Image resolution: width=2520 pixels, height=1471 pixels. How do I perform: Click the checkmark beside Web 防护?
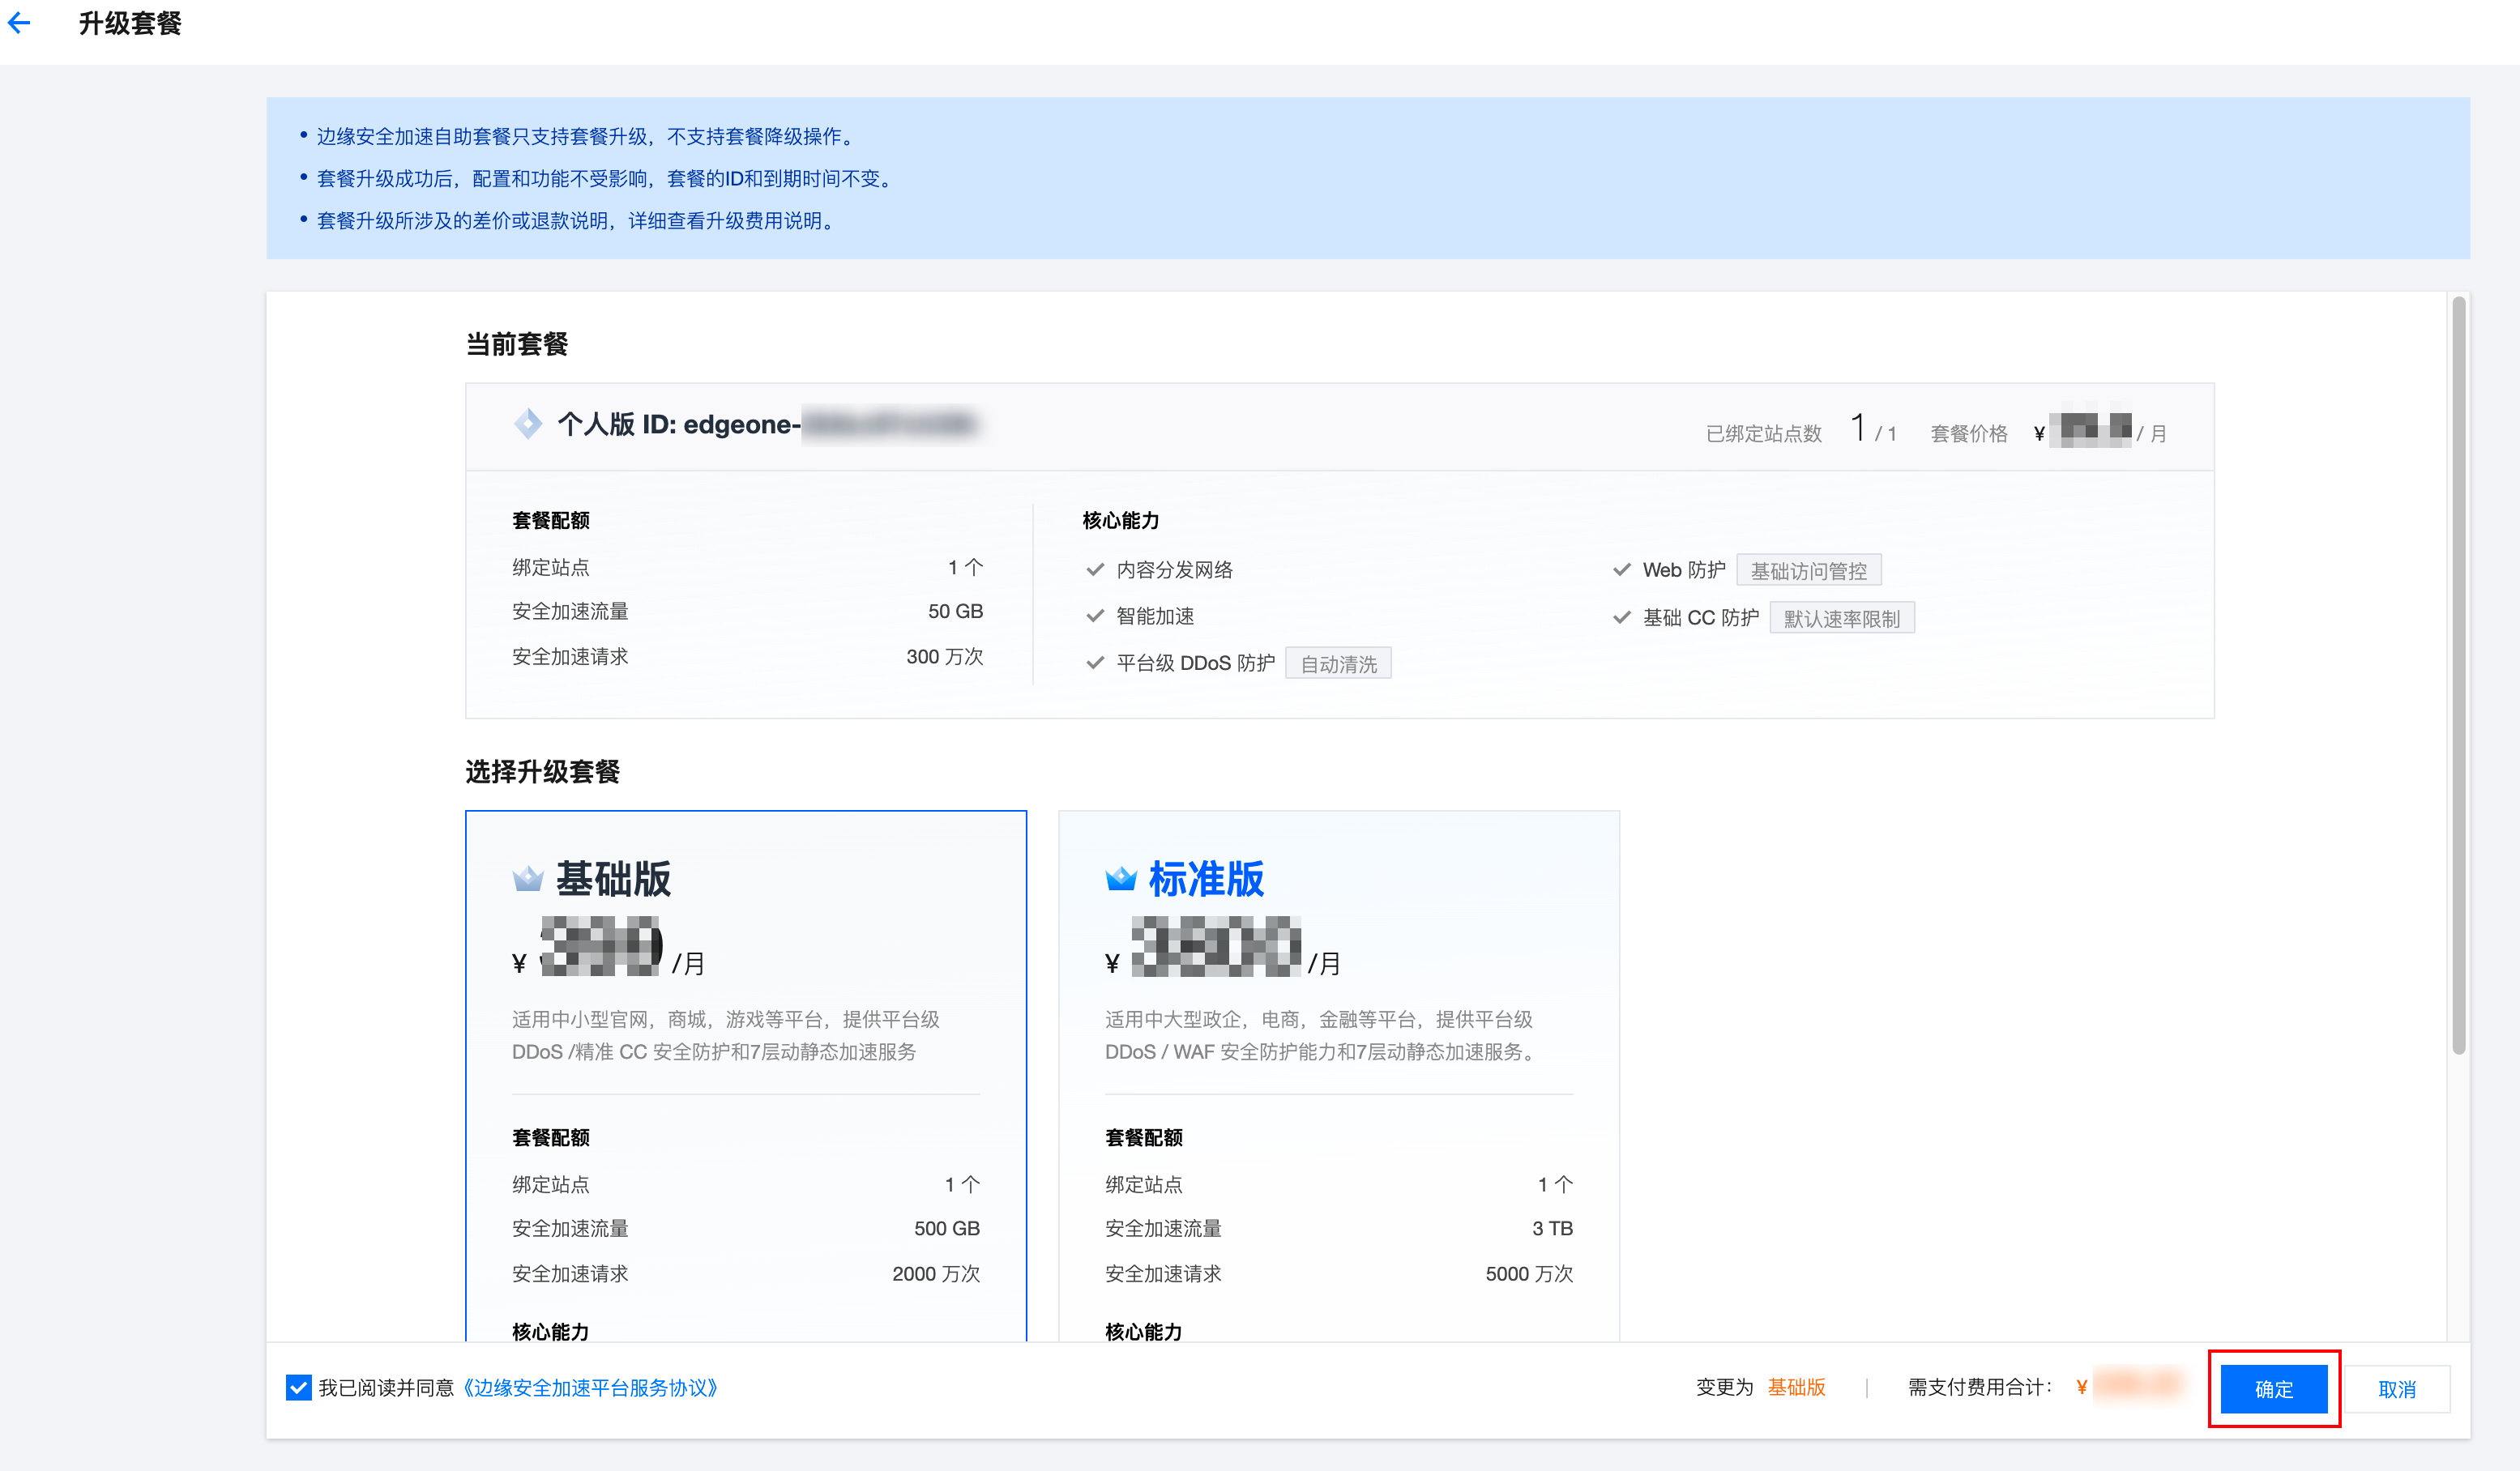(1622, 570)
